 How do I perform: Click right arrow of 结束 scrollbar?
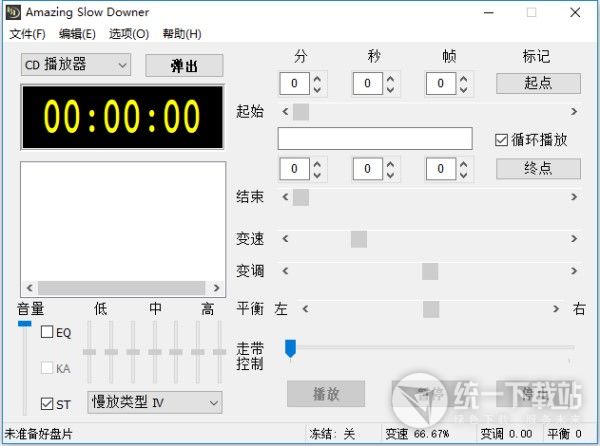point(574,197)
